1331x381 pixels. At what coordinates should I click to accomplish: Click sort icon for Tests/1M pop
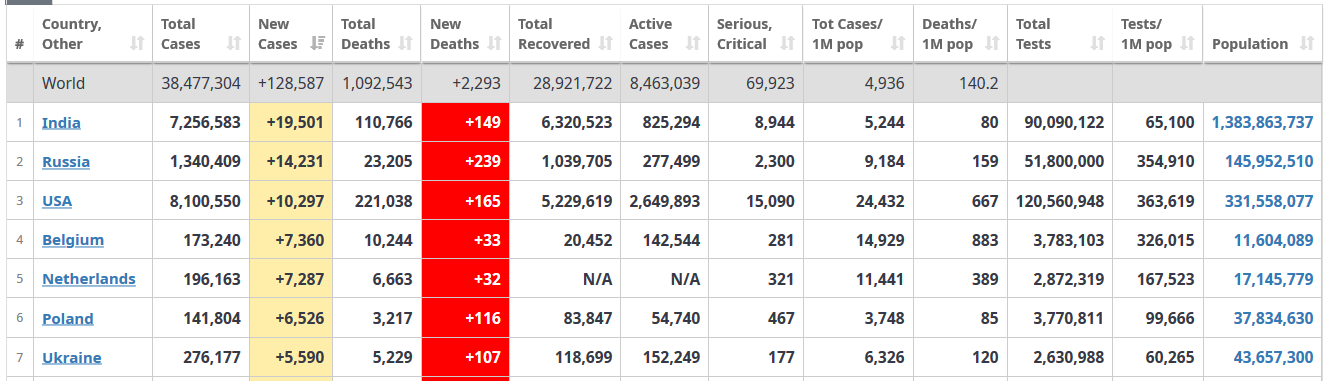pos(1188,44)
